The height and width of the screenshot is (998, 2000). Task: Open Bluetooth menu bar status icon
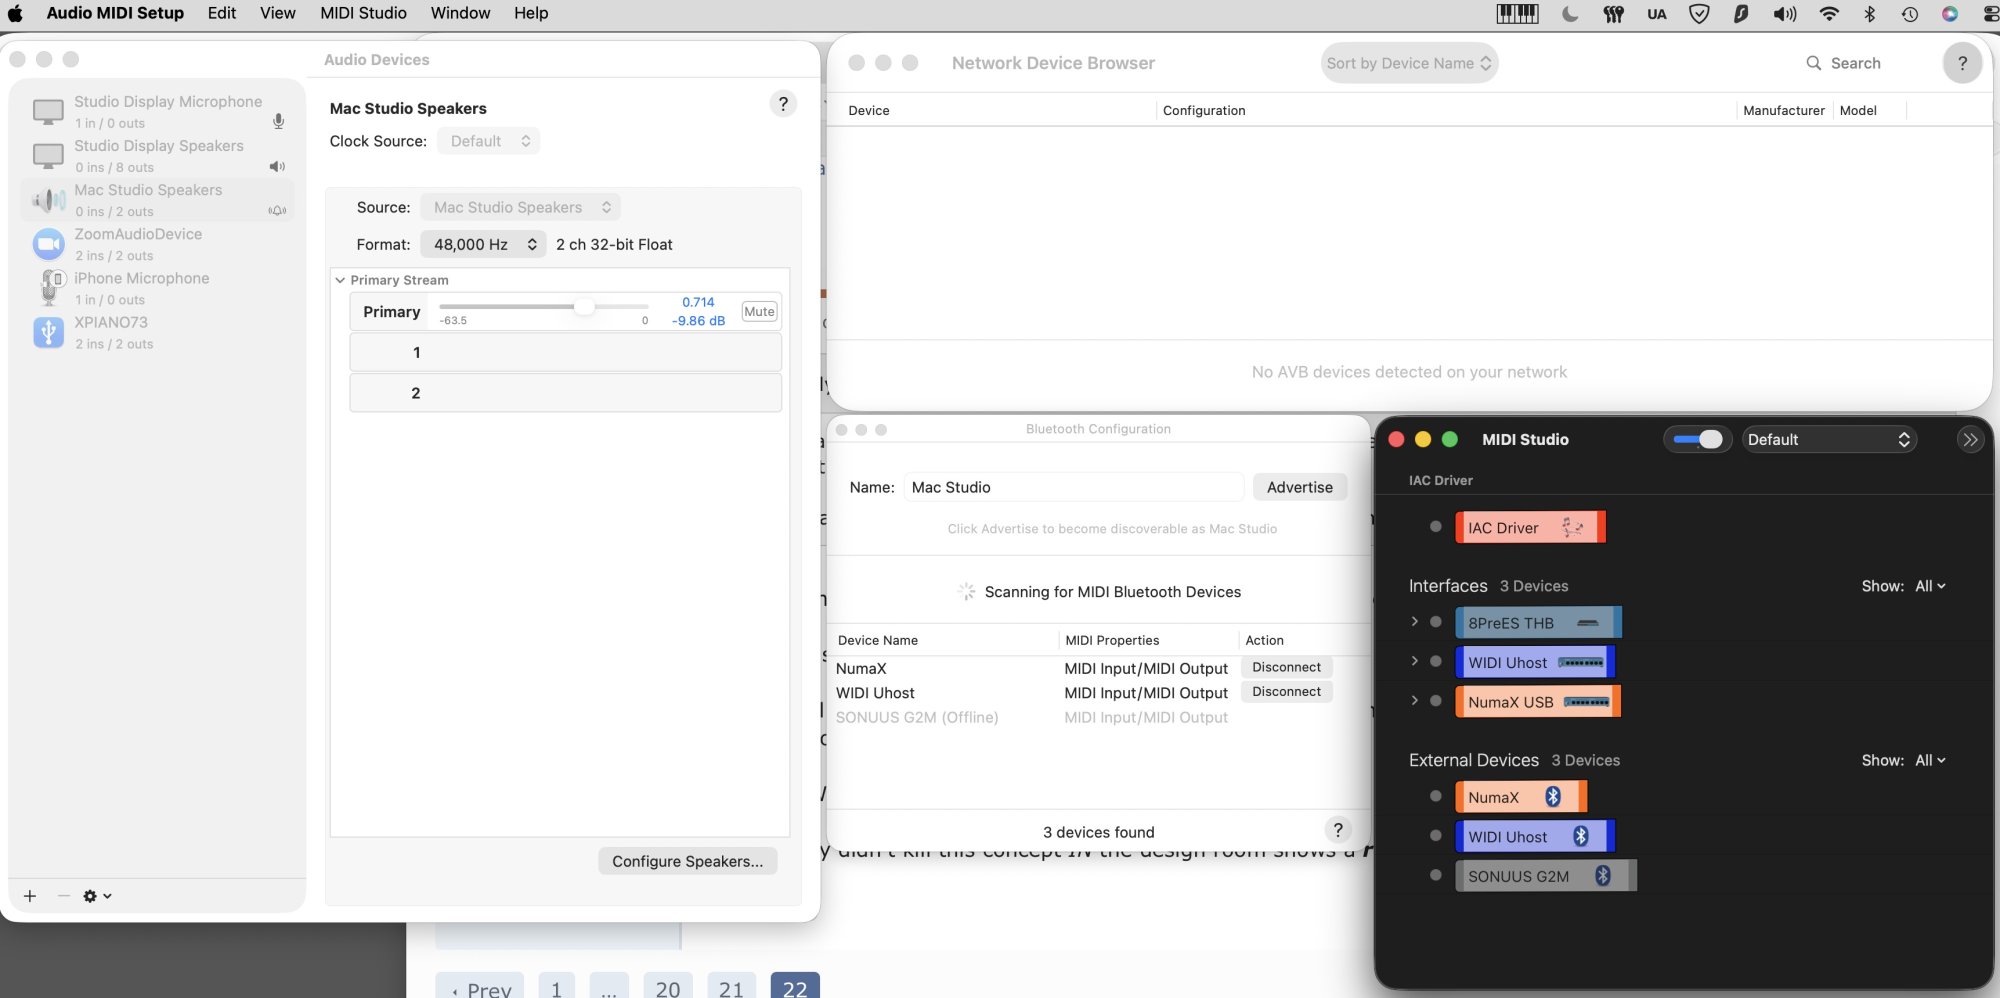pos(1869,14)
